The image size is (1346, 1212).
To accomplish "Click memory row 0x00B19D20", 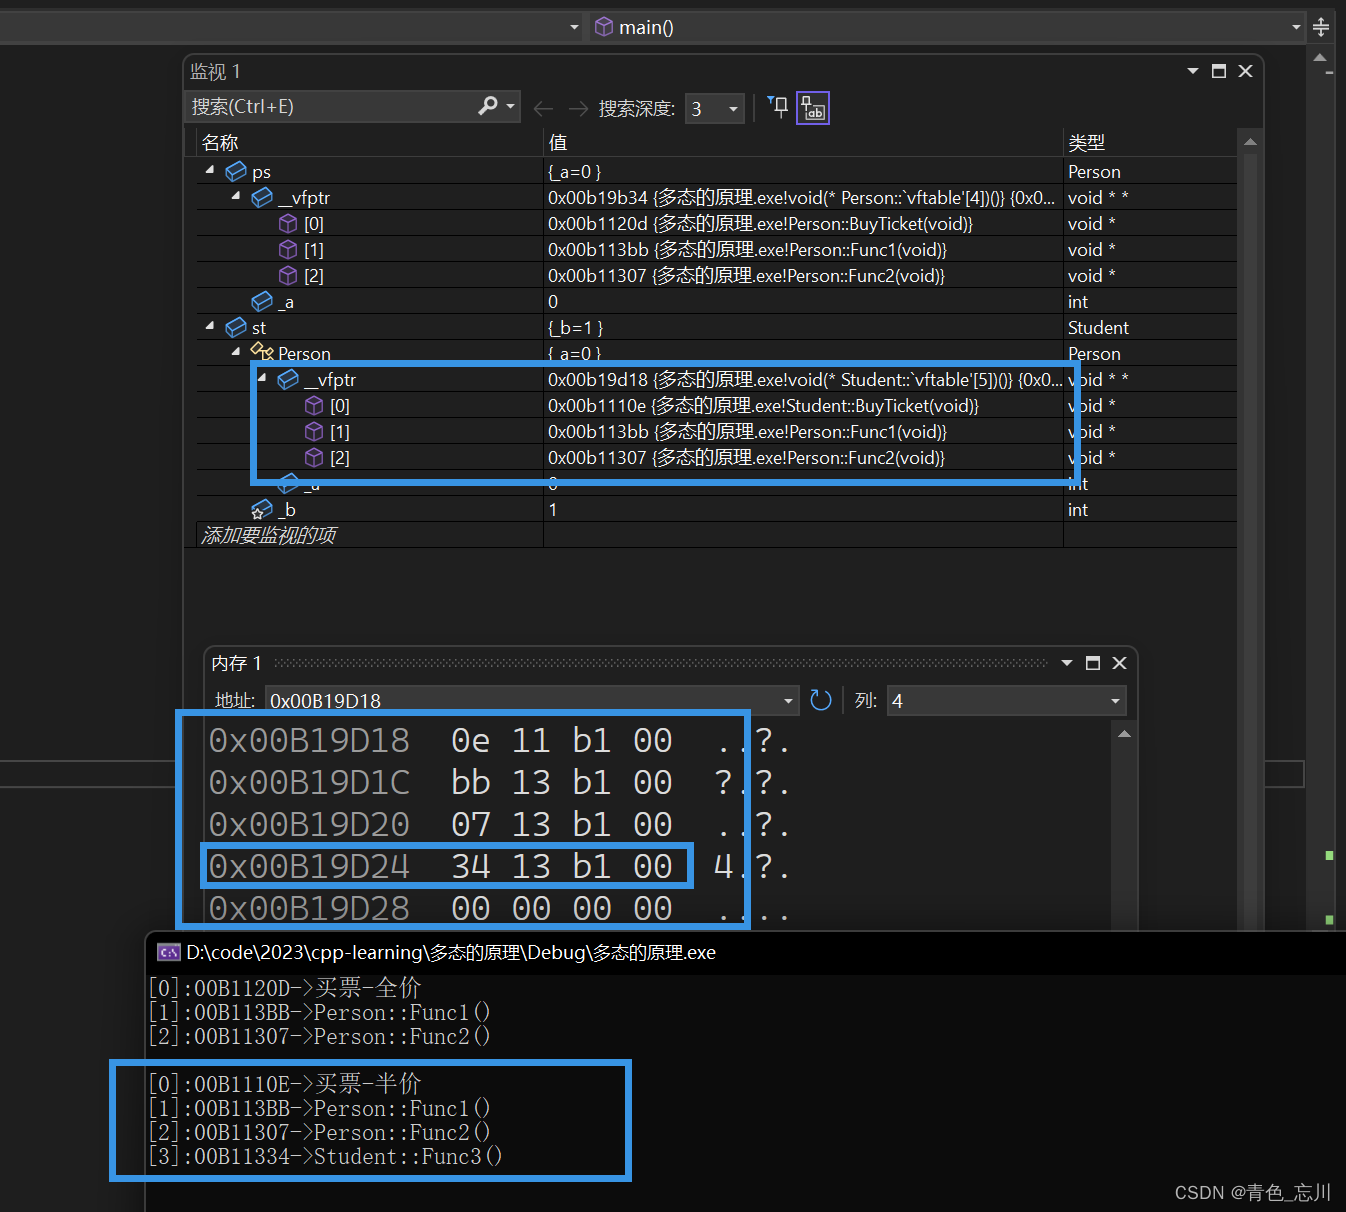I will click(x=440, y=824).
